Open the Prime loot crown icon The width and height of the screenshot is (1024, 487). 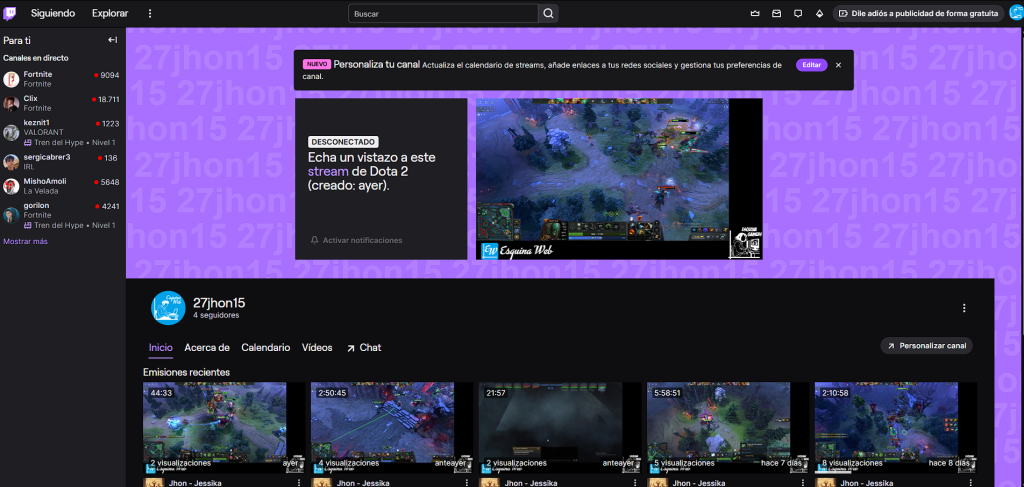pyautogui.click(x=756, y=13)
